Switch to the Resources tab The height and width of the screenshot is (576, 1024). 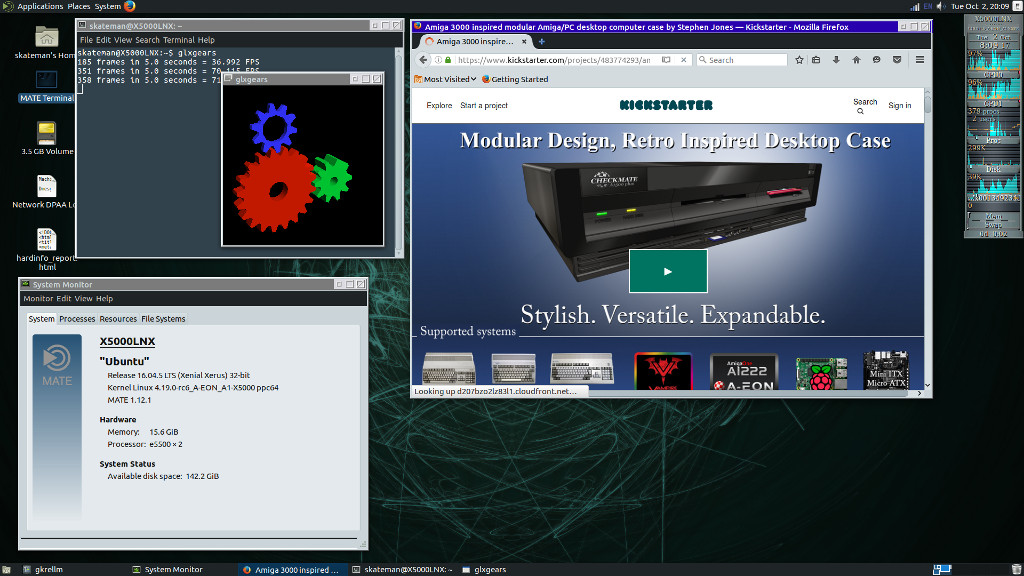tap(118, 319)
